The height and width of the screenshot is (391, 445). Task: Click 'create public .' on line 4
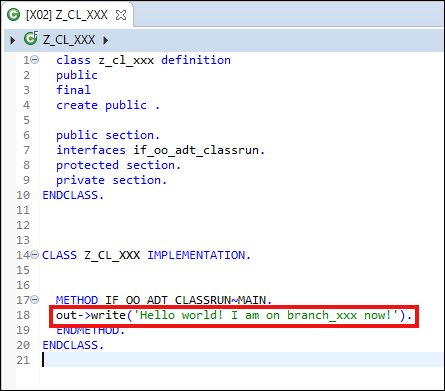coord(108,105)
